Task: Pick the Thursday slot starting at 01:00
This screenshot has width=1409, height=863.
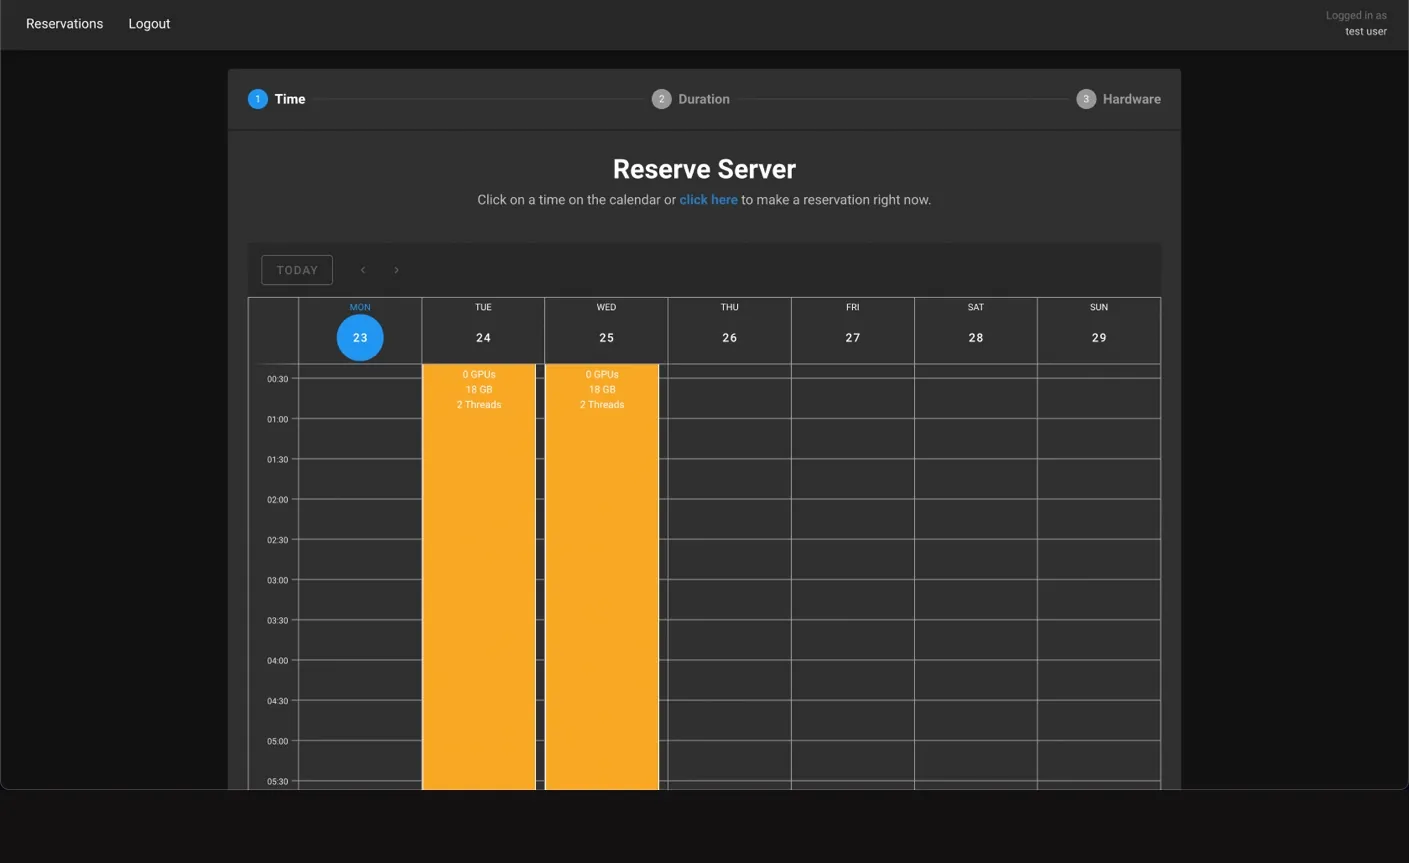Action: click(730, 439)
